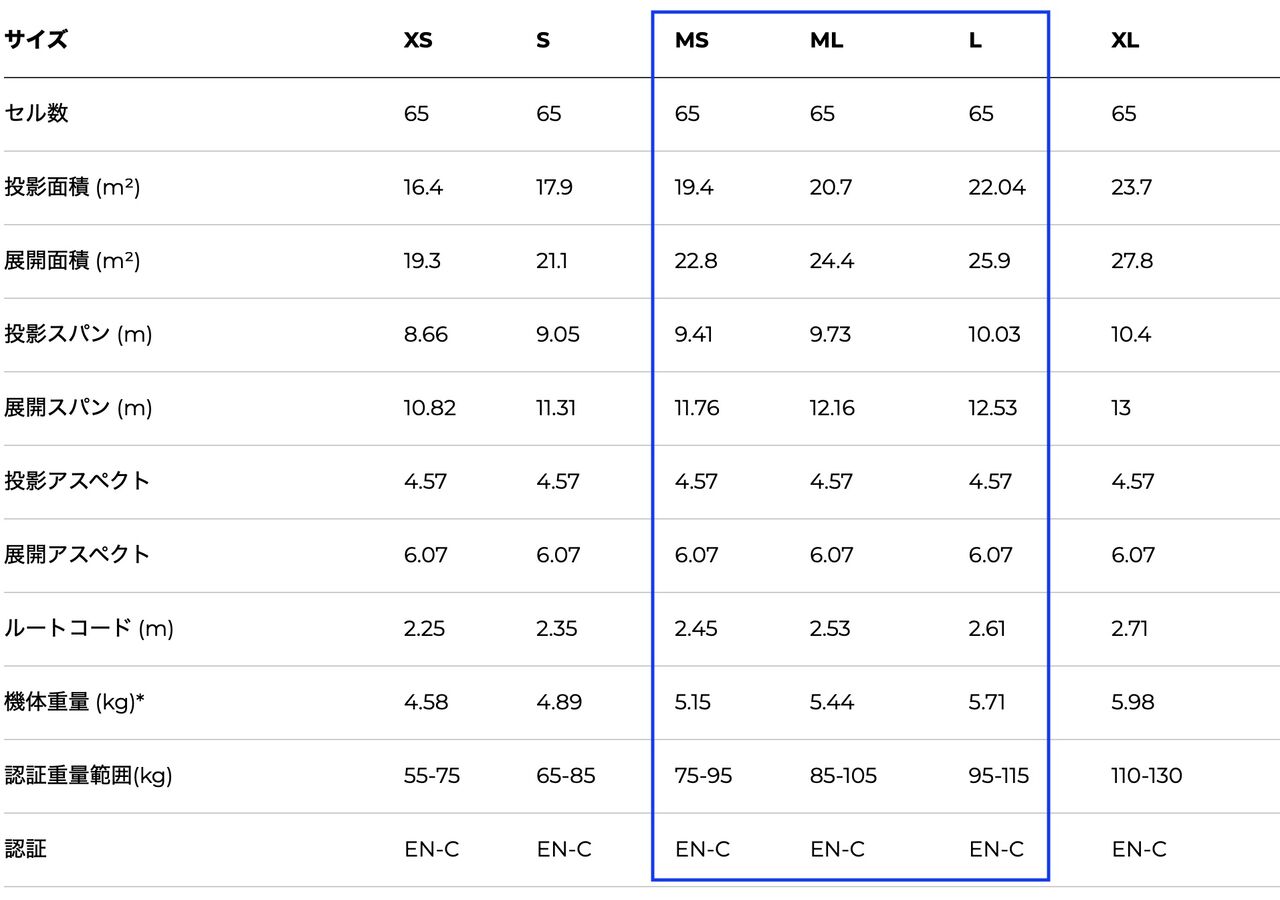The height and width of the screenshot is (900, 1280).
Task: Click the 22.04 projected area value
Action: click(997, 187)
